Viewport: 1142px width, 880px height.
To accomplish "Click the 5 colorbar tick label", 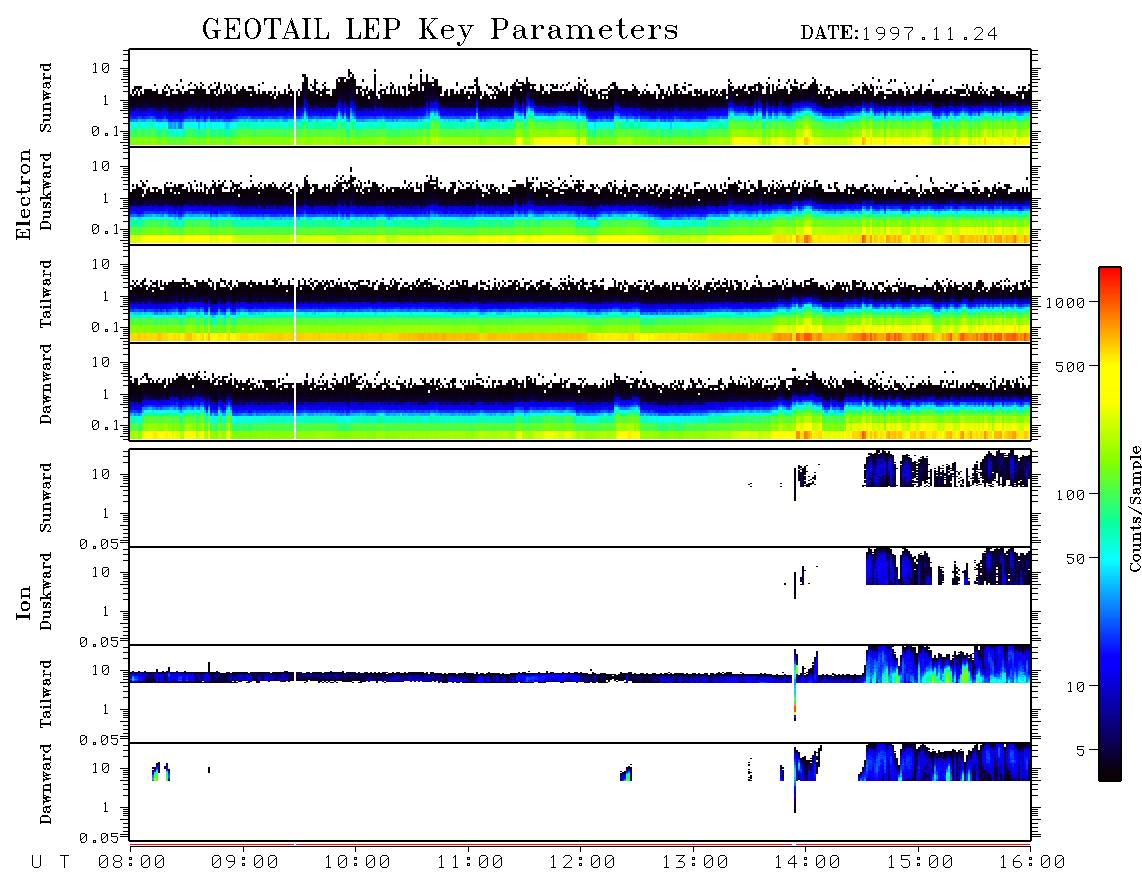I will coord(1080,751).
